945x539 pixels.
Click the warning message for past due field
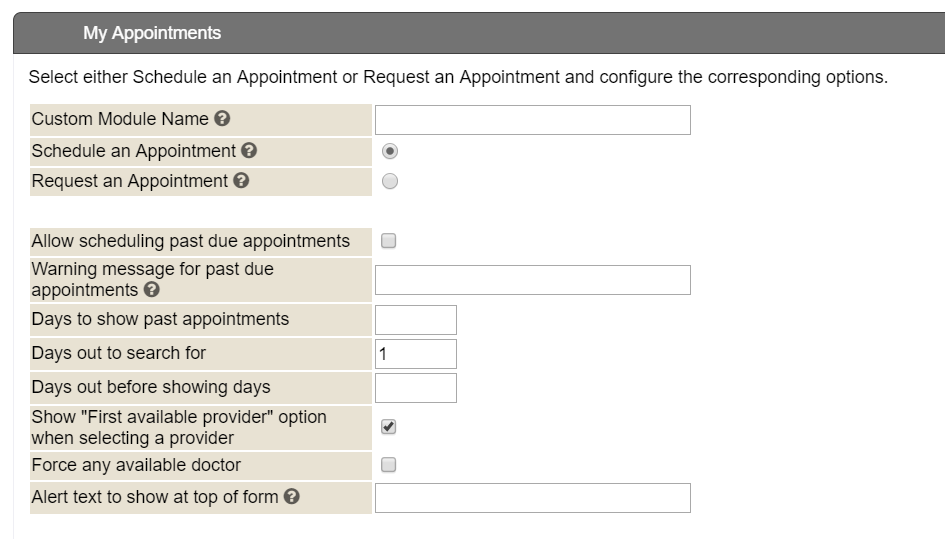coord(532,280)
